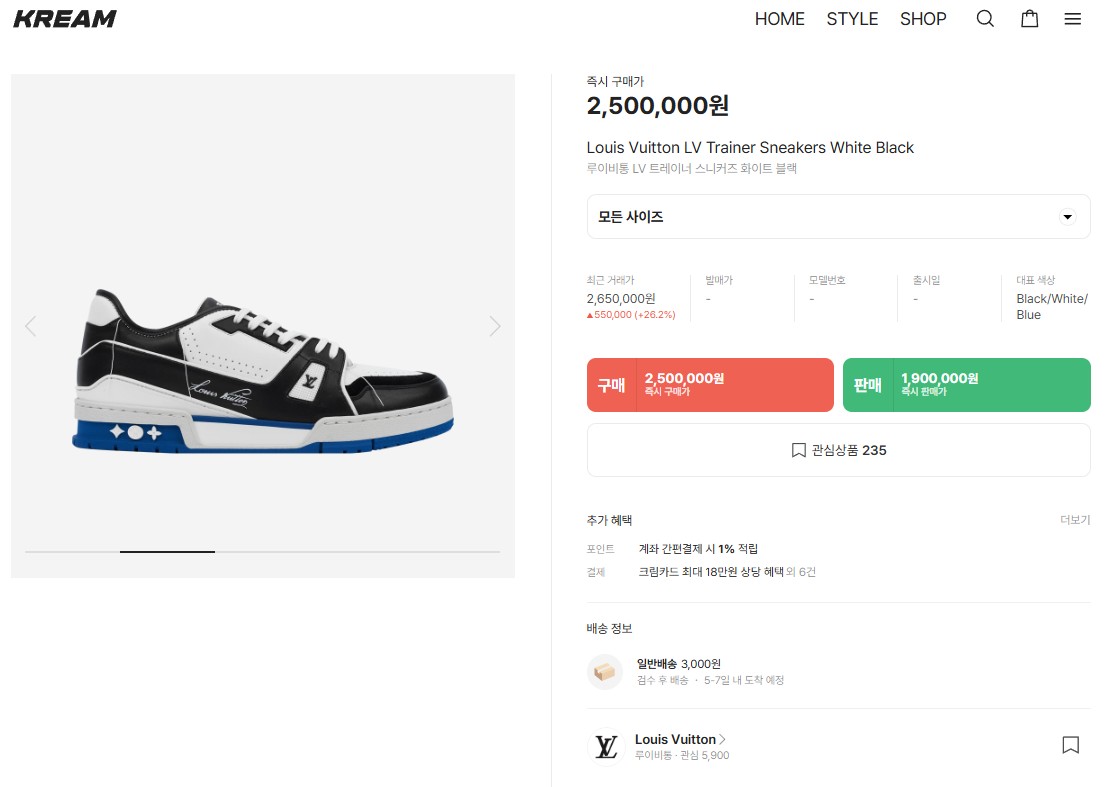
Task: Open the STYLE menu item
Action: (x=852, y=19)
